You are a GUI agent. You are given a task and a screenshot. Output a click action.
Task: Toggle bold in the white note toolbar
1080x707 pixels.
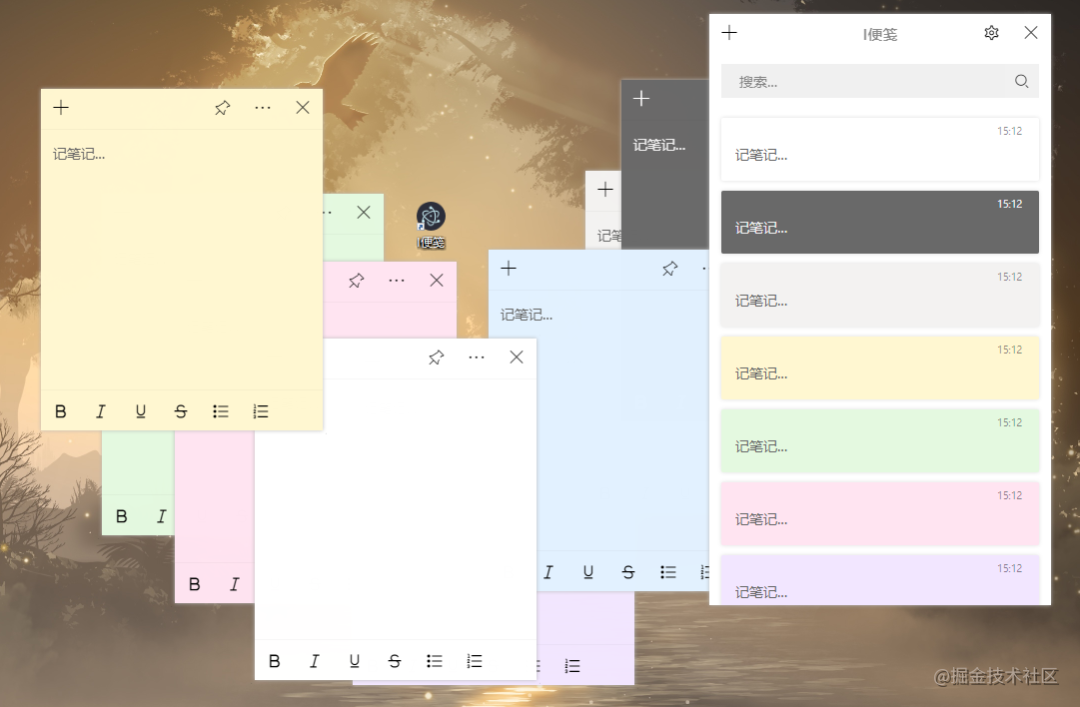click(x=274, y=661)
